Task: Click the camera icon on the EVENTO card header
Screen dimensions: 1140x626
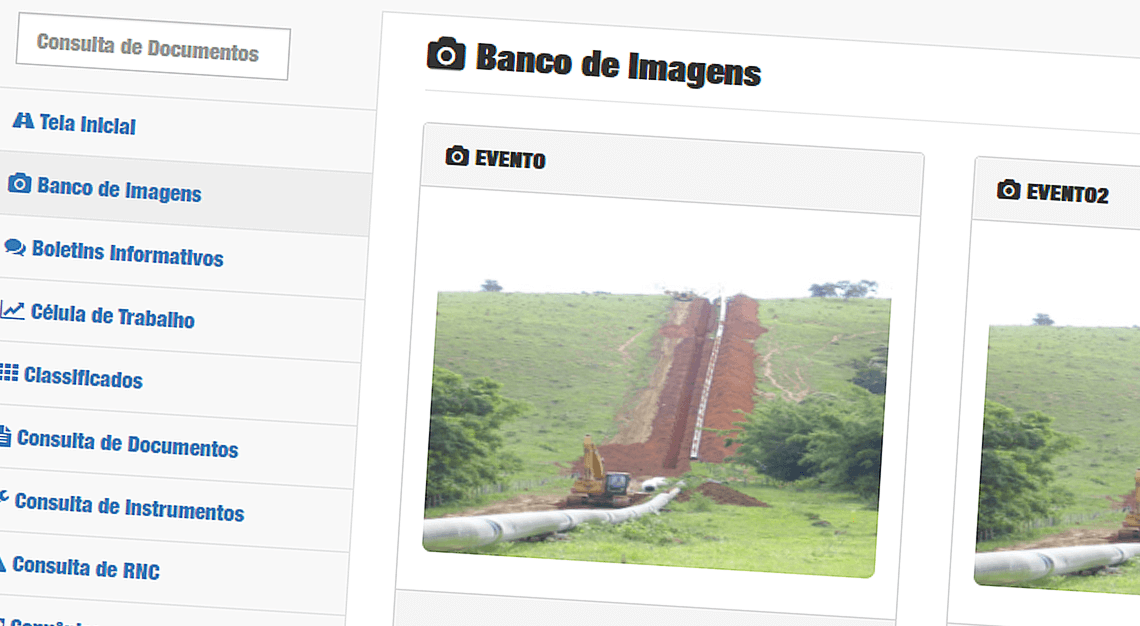Action: (457, 156)
